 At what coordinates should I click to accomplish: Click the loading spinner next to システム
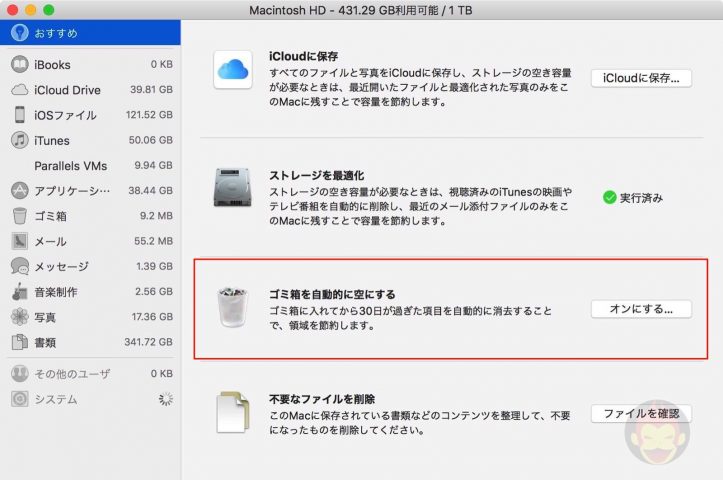pos(166,399)
